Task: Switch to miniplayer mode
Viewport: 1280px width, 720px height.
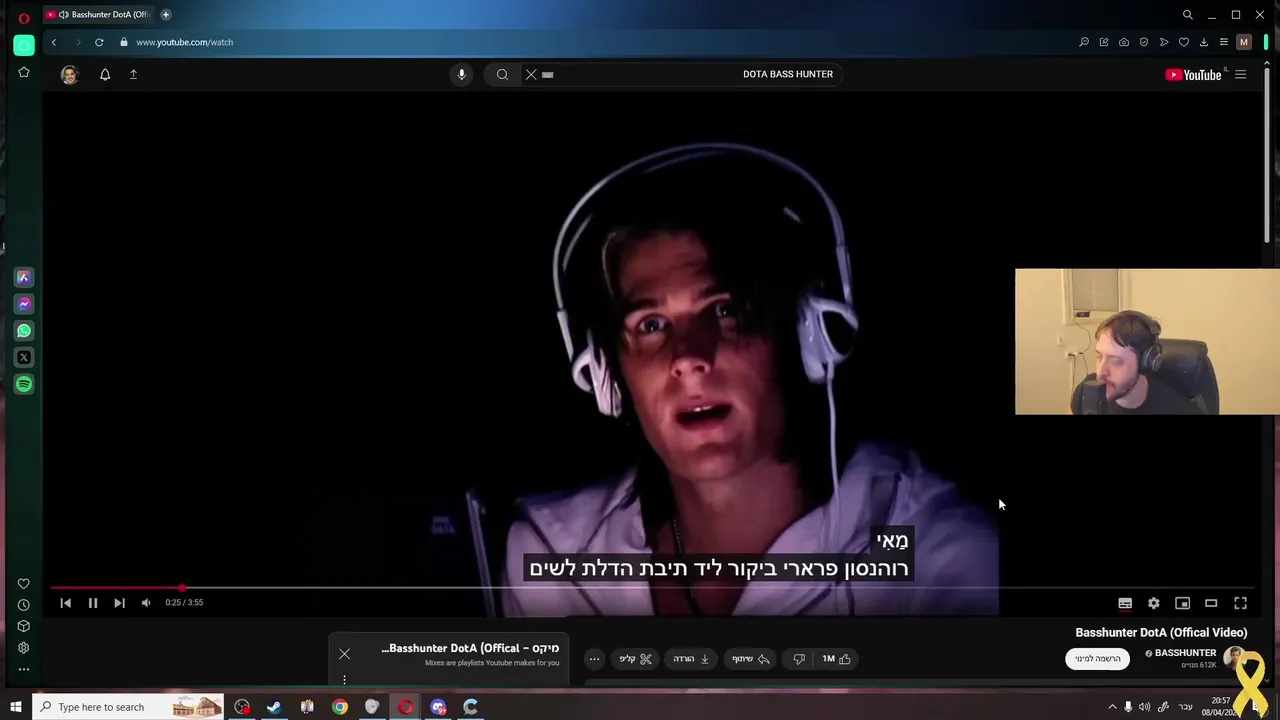Action: (x=1182, y=603)
